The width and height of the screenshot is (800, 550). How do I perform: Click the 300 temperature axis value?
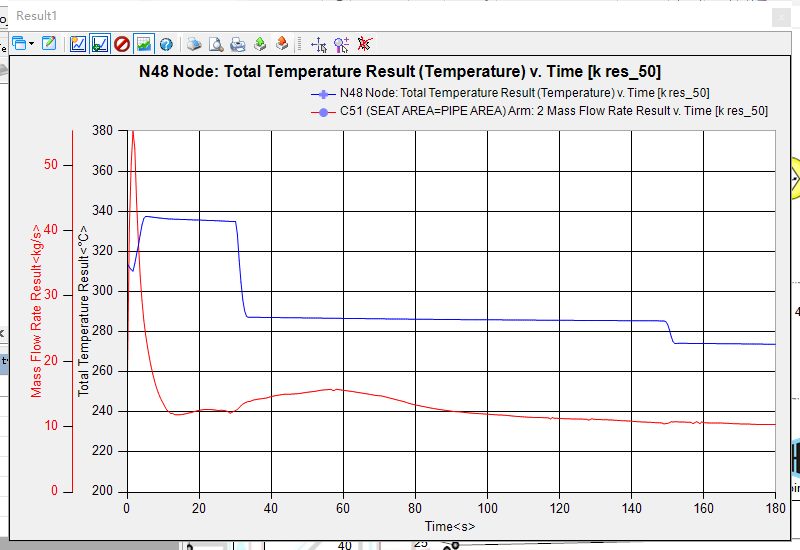pyautogui.click(x=103, y=291)
